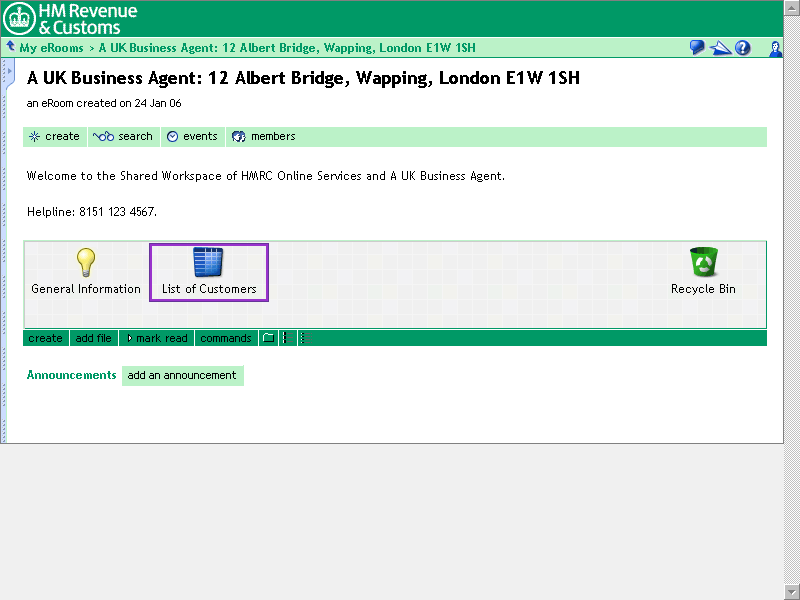
Task: Open the members item in the toolbar
Action: [264, 137]
